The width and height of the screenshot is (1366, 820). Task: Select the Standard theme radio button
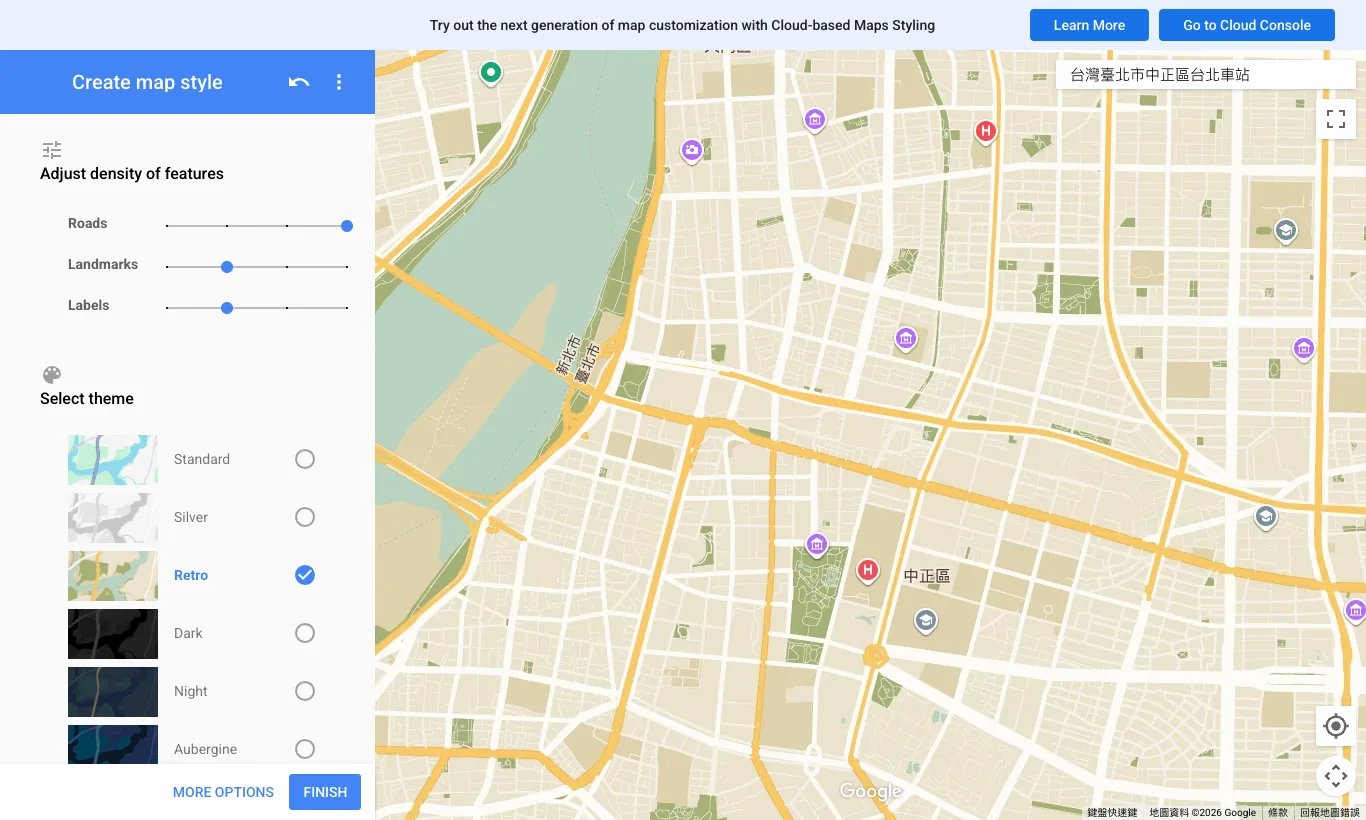[x=305, y=459]
